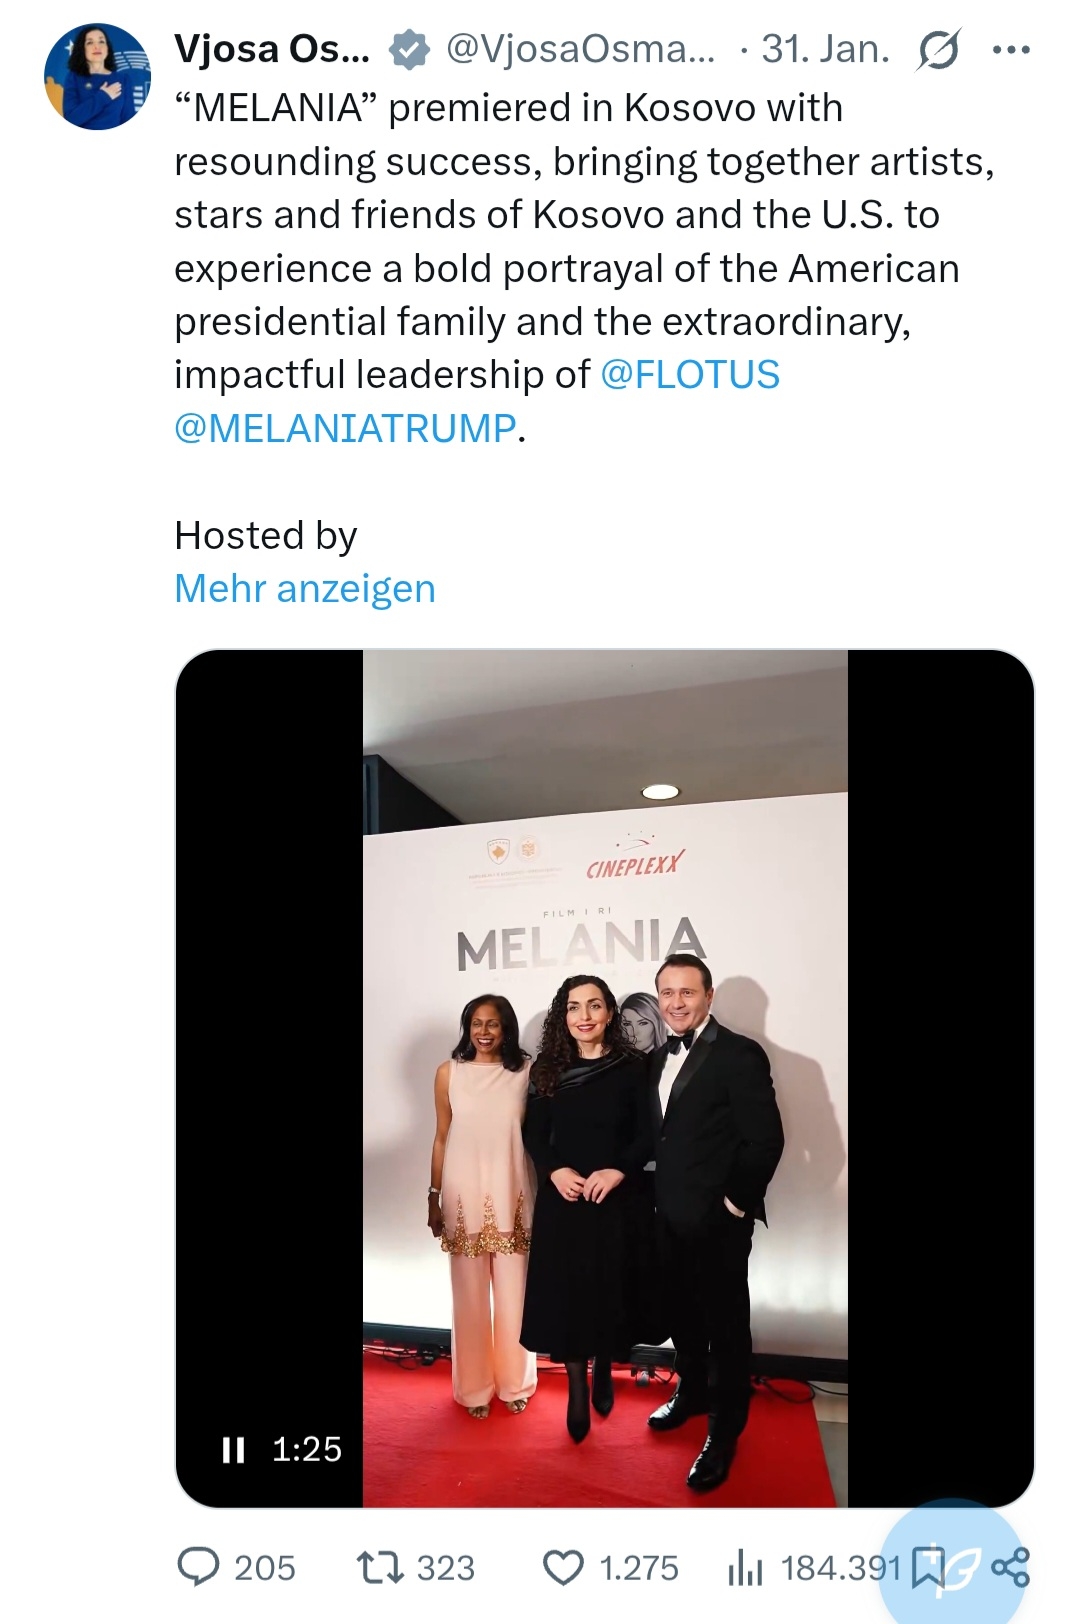Viewport: 1073px width, 1624px height.
Task: Open Vjosa Osmani's profile picture
Action: 97,77
